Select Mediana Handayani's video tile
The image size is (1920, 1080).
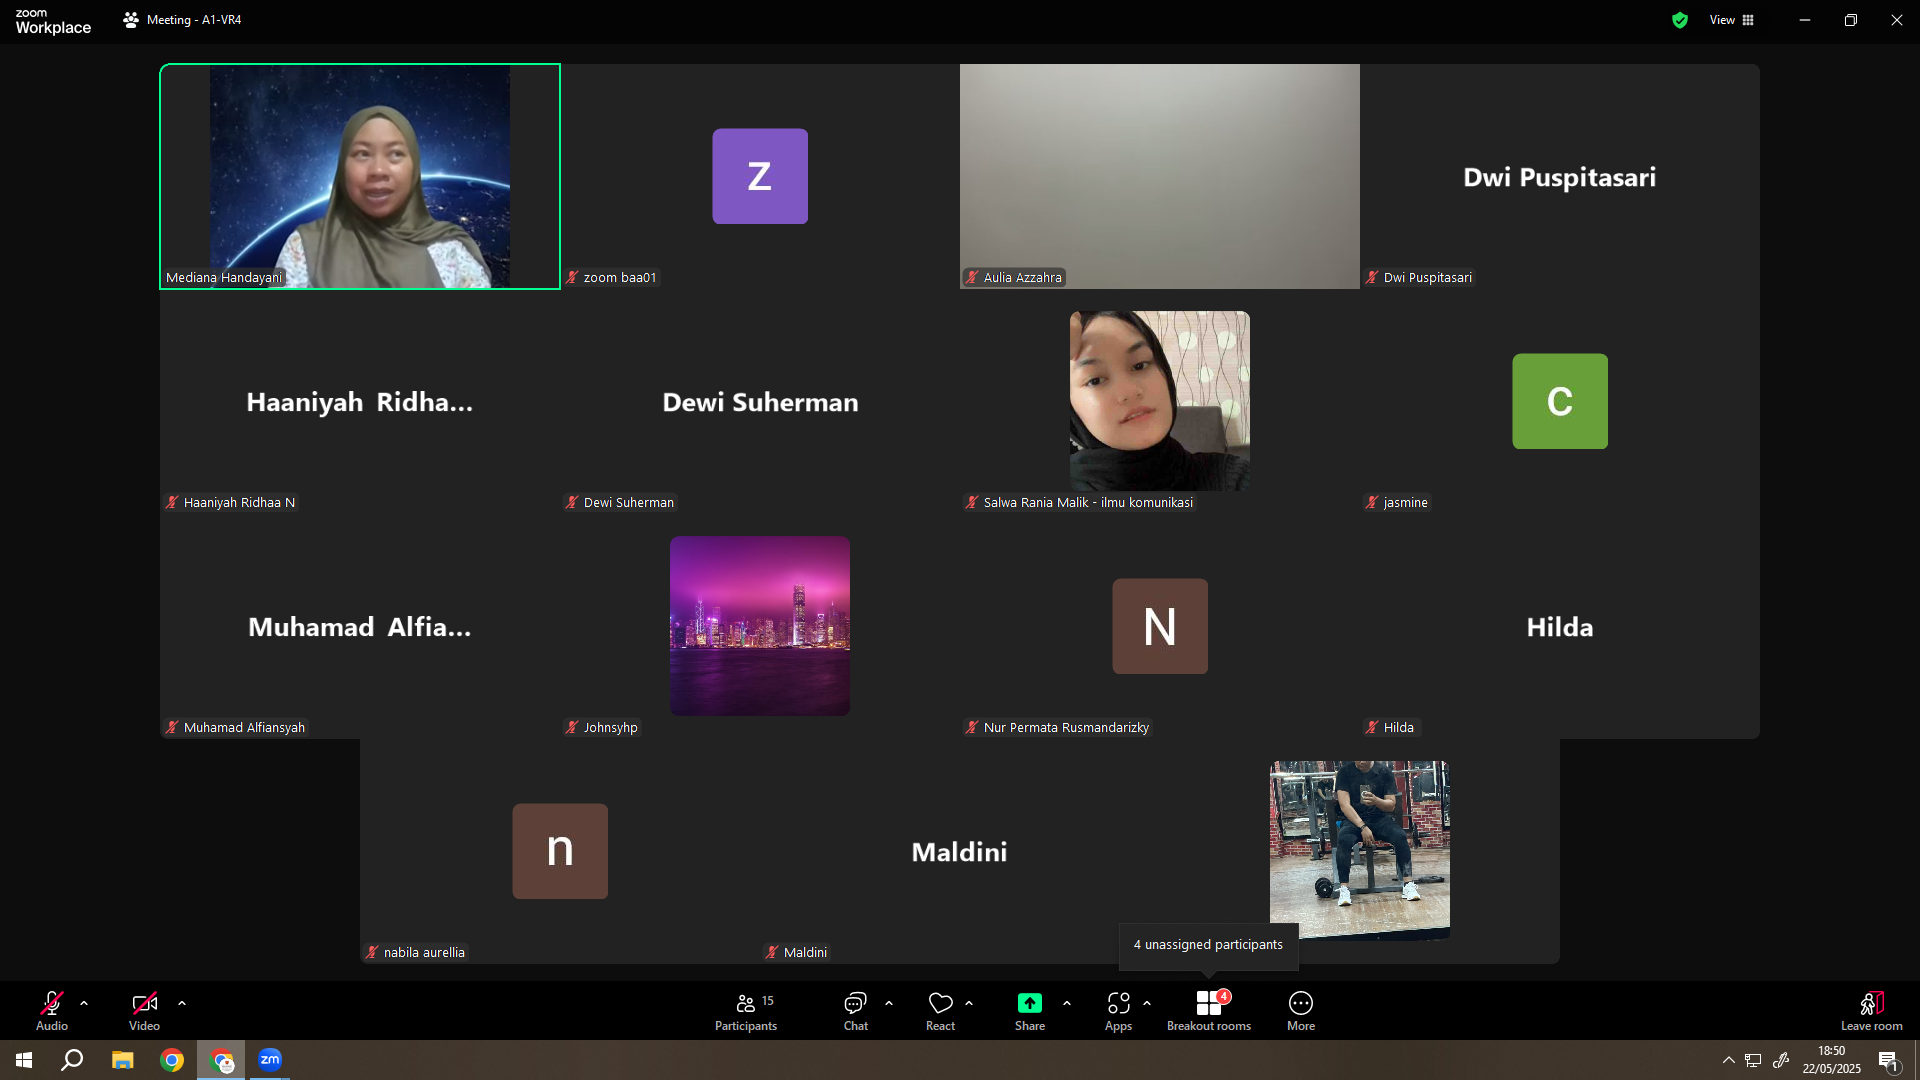pyautogui.click(x=360, y=177)
